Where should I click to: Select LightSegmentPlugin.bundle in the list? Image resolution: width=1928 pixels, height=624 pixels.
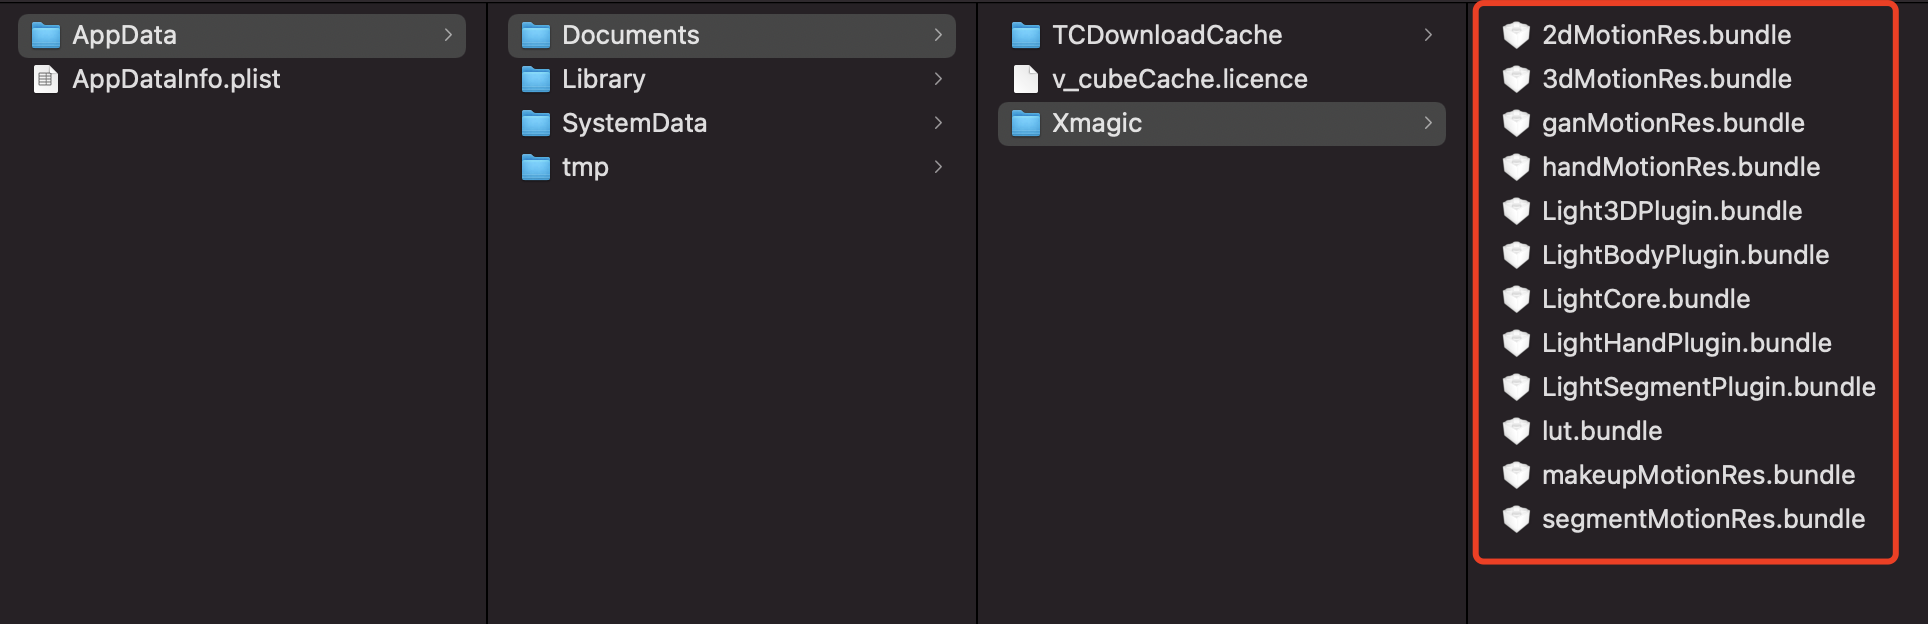[x=1708, y=387]
